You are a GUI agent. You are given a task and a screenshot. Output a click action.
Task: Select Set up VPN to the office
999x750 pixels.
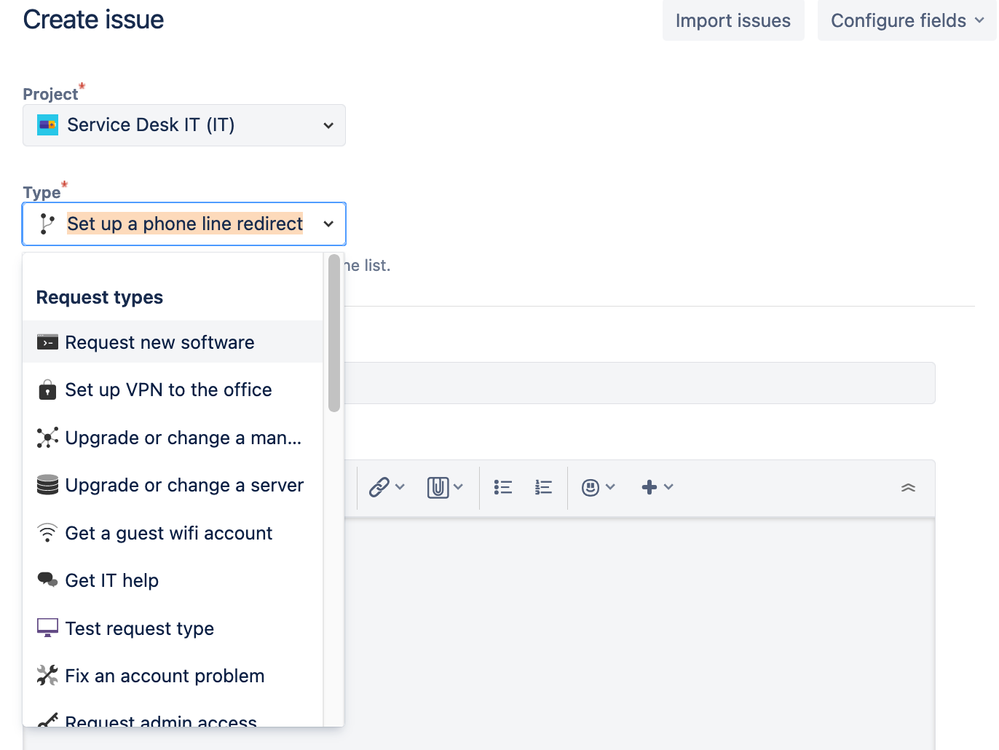[173, 390]
